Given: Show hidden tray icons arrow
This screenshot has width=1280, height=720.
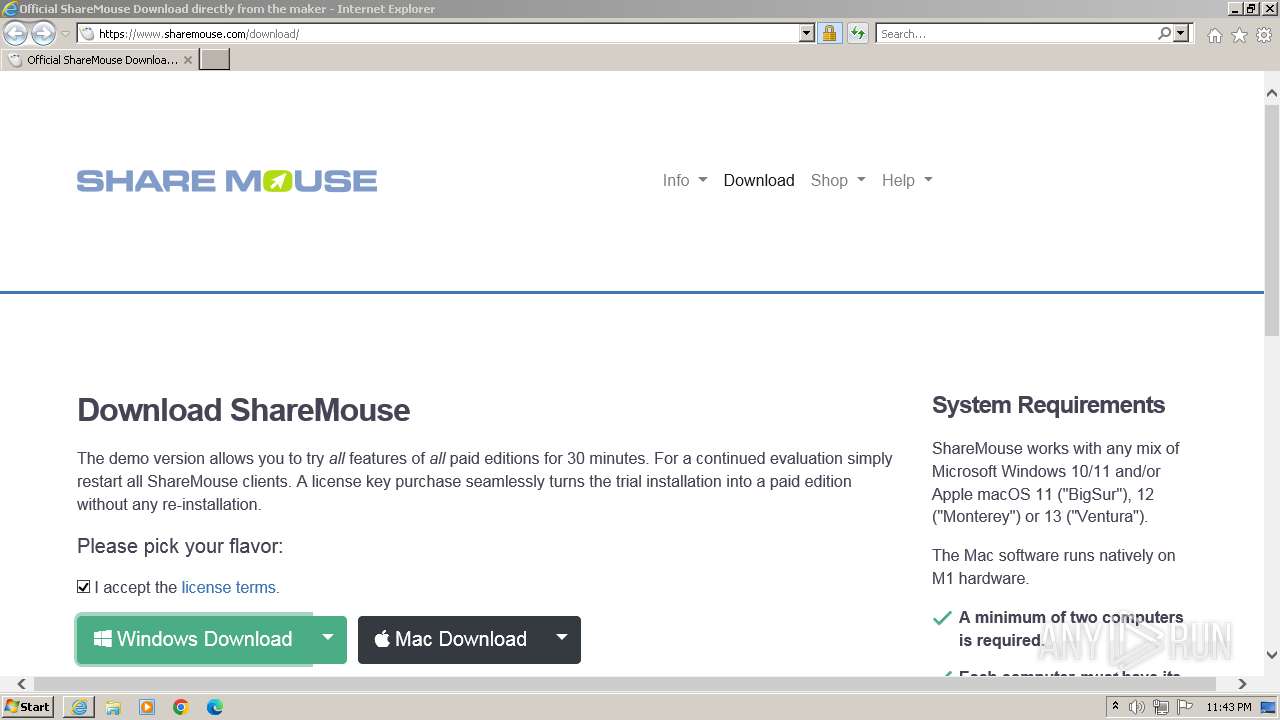Looking at the screenshot, I should (x=1115, y=707).
